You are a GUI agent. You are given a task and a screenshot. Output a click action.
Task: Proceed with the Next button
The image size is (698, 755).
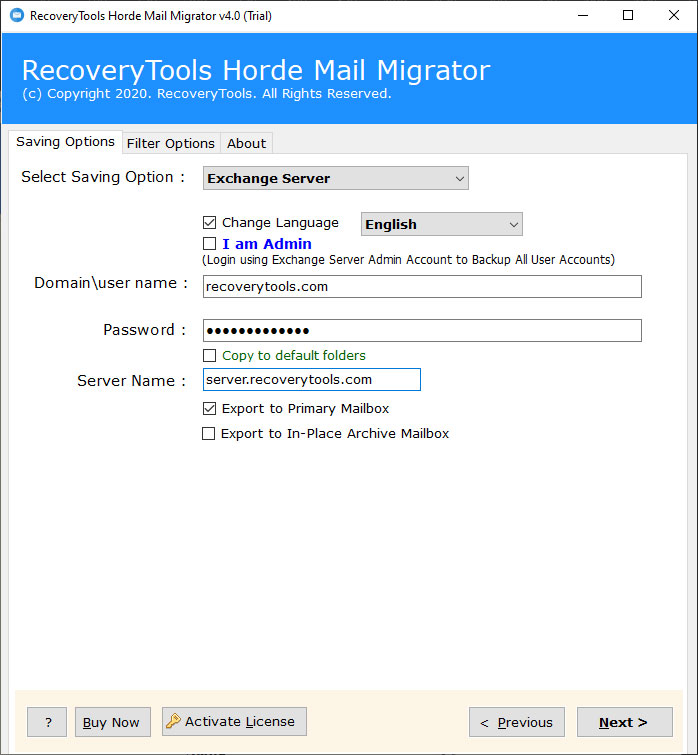624,722
